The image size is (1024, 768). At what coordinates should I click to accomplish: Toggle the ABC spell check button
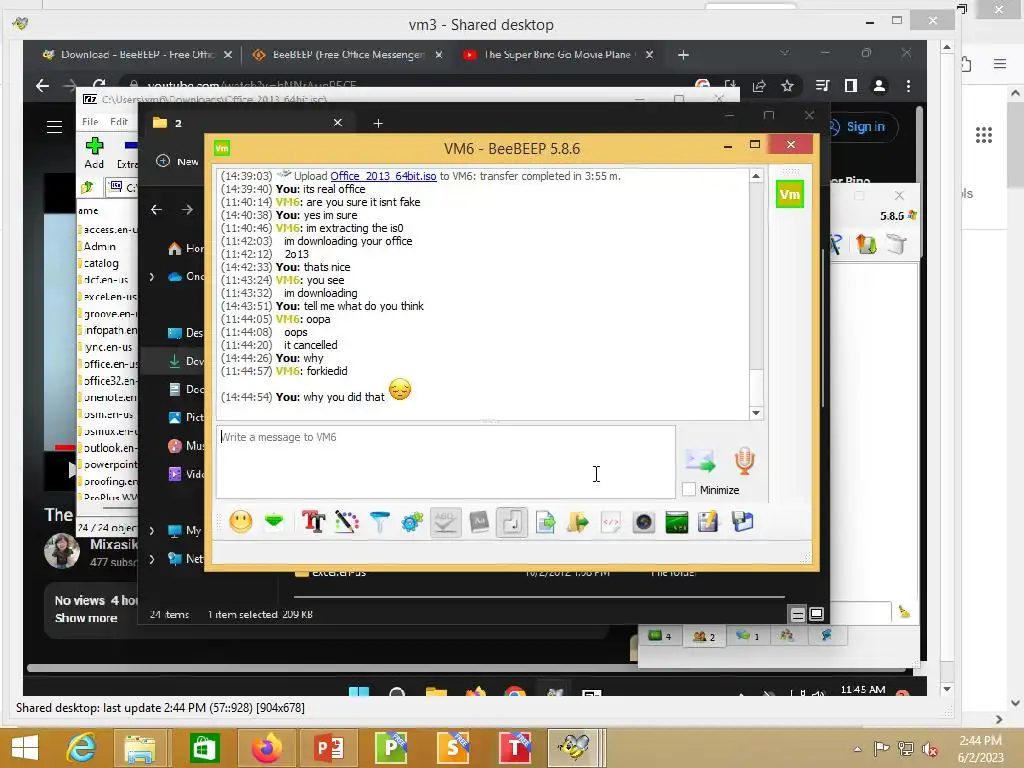click(x=445, y=522)
